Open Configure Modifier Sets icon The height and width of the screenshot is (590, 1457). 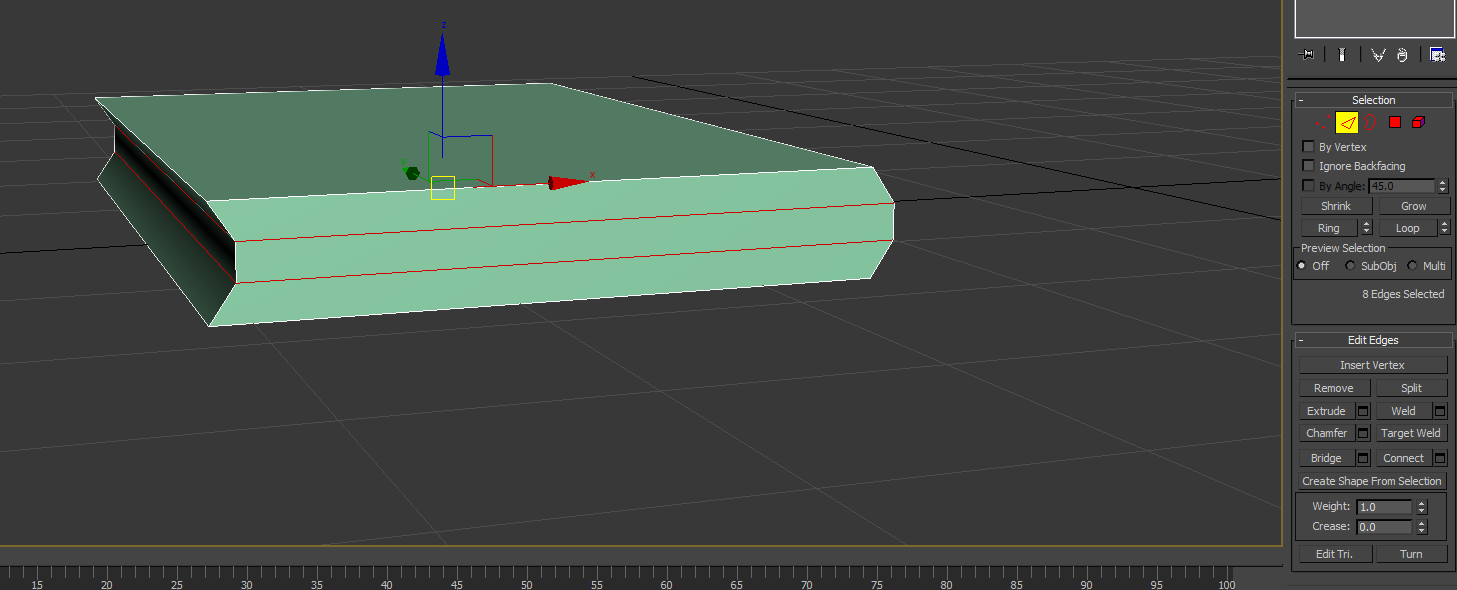(1437, 55)
